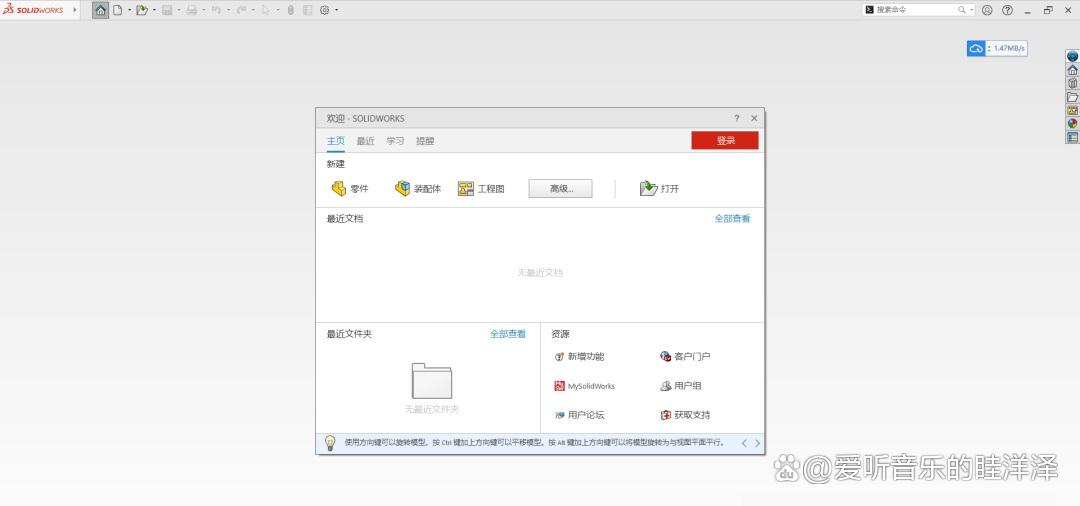Open the 用户组 resource link
Screen dimensions: 1080x506
[x=681, y=386]
